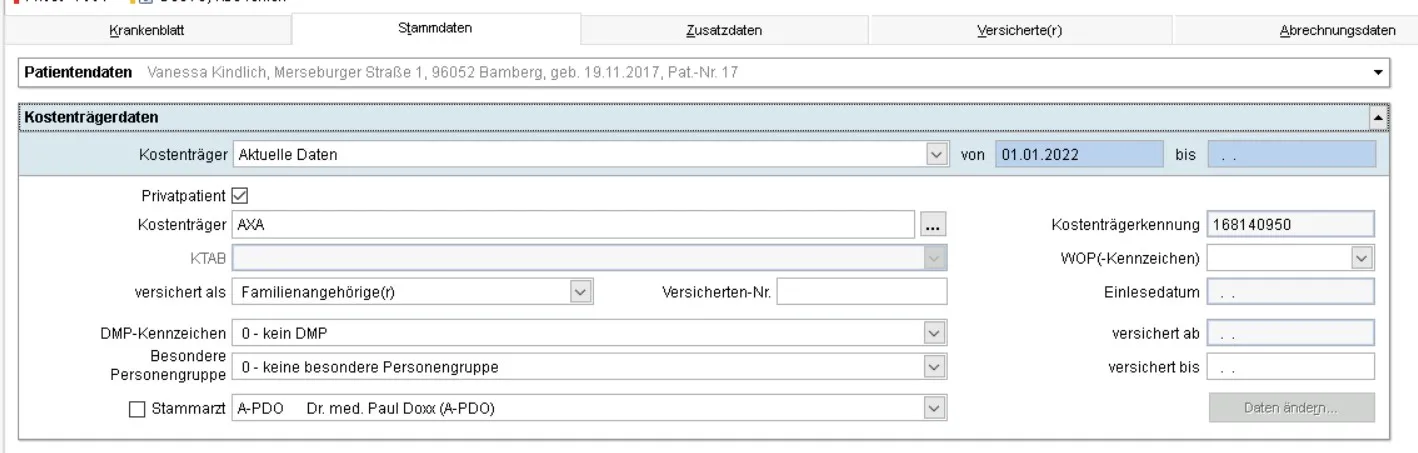Open the Stammarzt doctor dropdown
This screenshot has height=453, width=1418.
click(x=934, y=408)
